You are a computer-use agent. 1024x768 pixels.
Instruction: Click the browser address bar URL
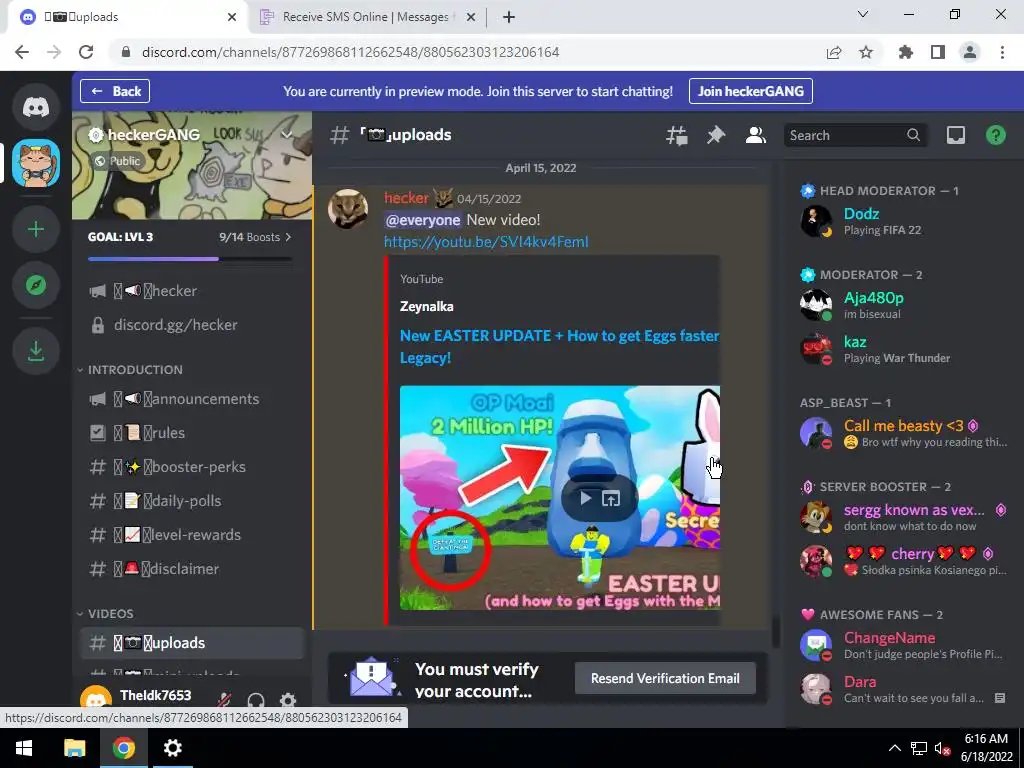(x=350, y=52)
